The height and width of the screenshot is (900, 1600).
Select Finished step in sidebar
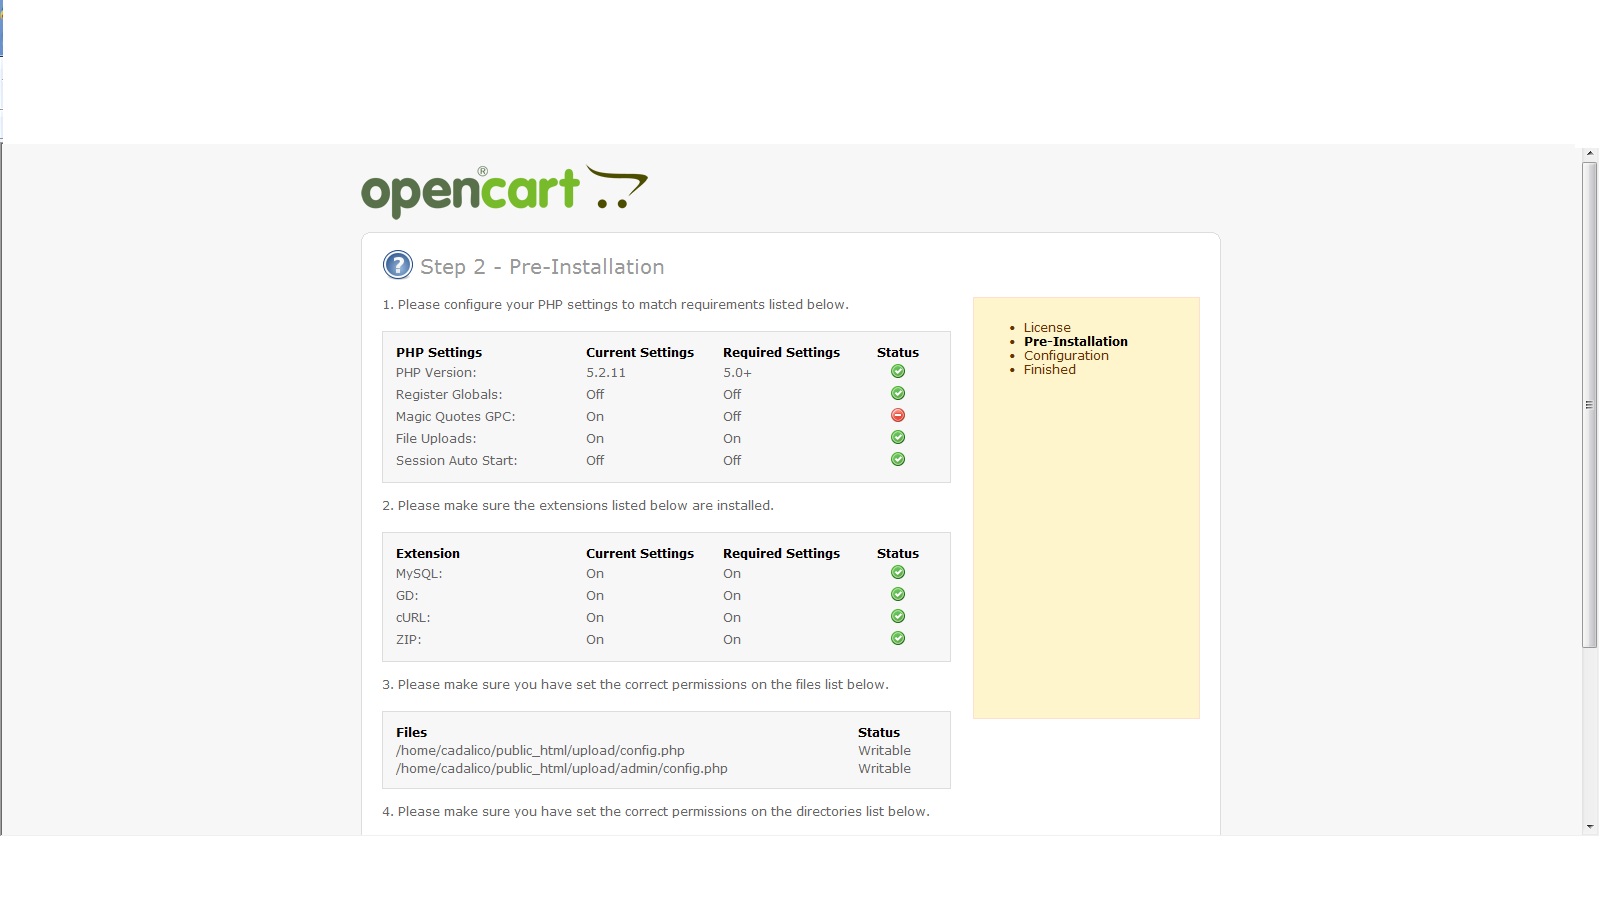[x=1050, y=370]
